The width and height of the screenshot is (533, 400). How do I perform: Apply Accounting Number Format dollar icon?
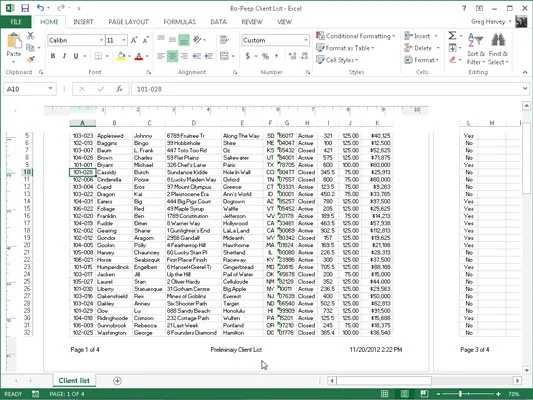click(248, 56)
